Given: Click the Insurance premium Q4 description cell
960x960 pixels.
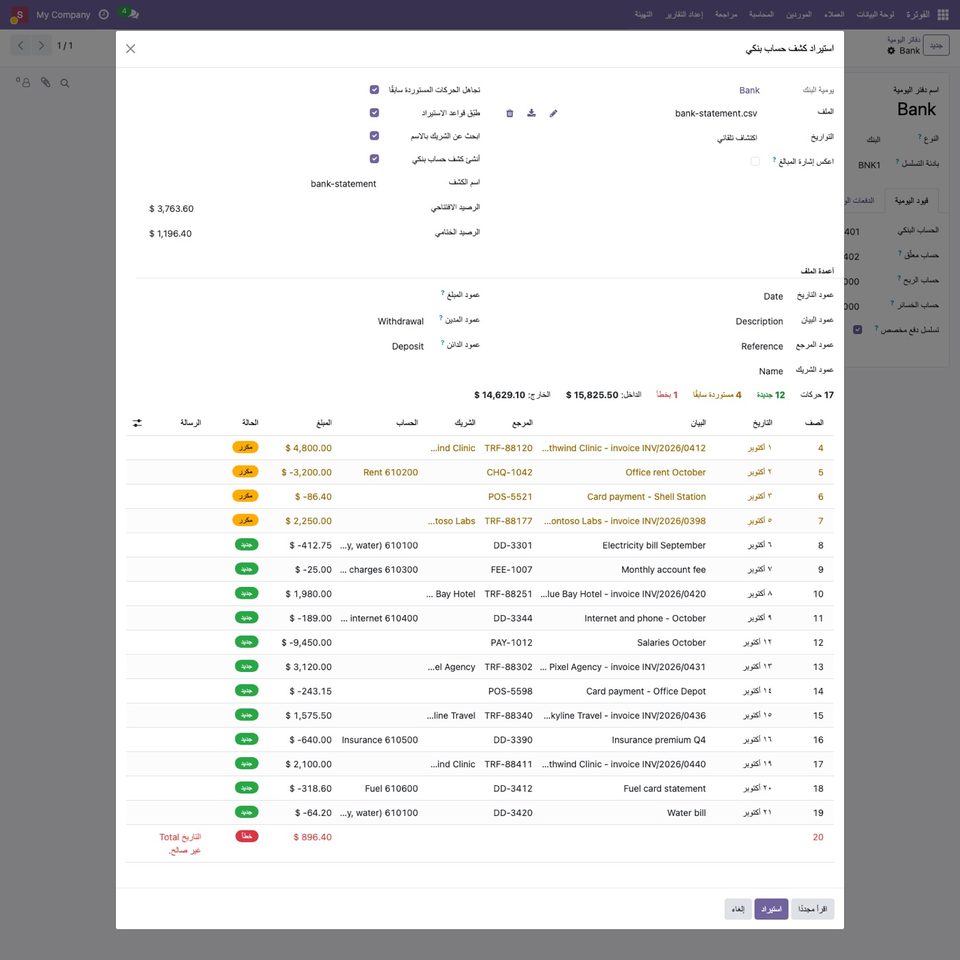Looking at the screenshot, I should [x=658, y=740].
